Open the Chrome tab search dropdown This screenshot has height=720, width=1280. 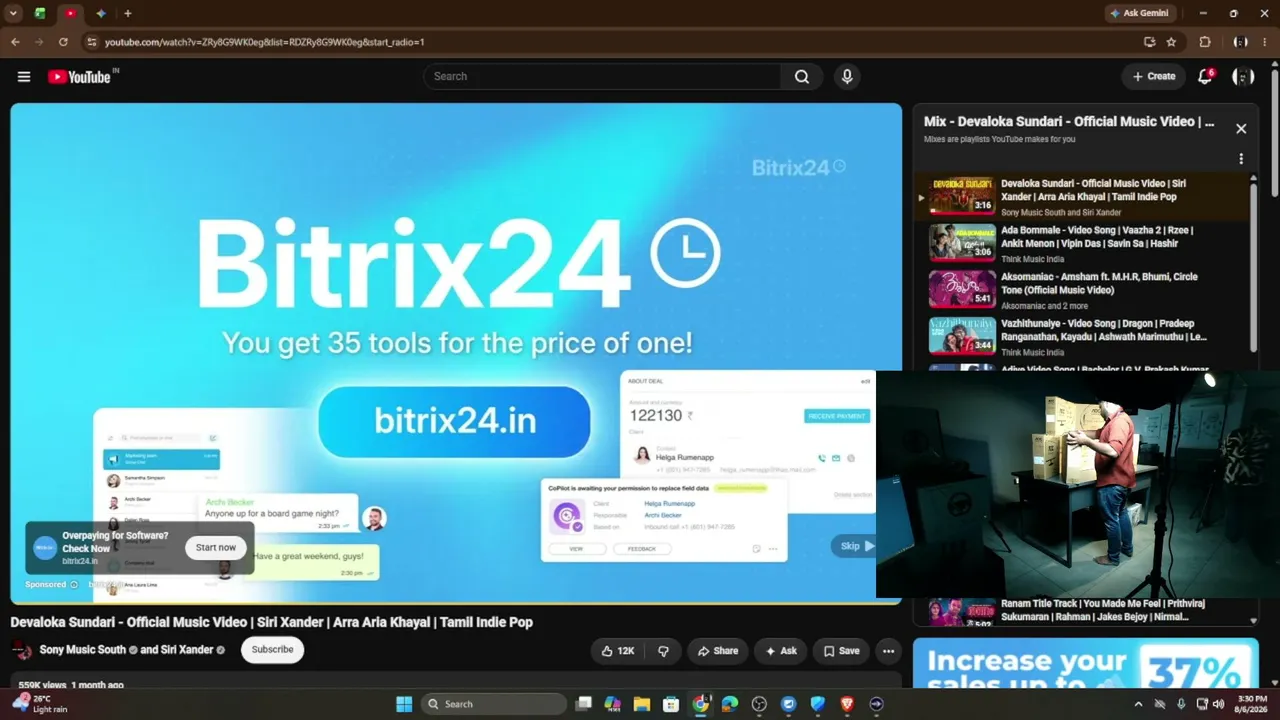(14, 14)
